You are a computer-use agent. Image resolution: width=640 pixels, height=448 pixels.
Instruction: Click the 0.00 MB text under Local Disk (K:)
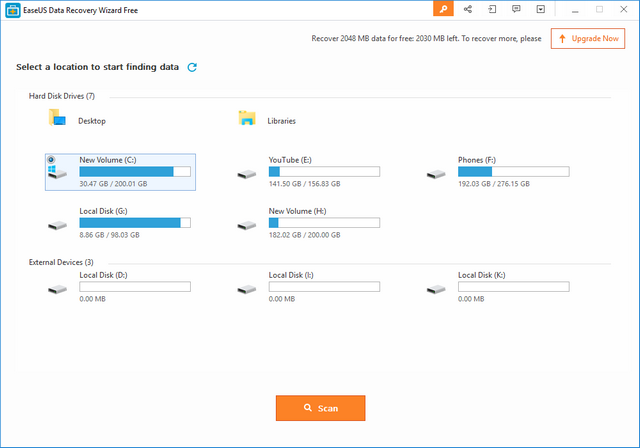pyautogui.click(x=471, y=299)
